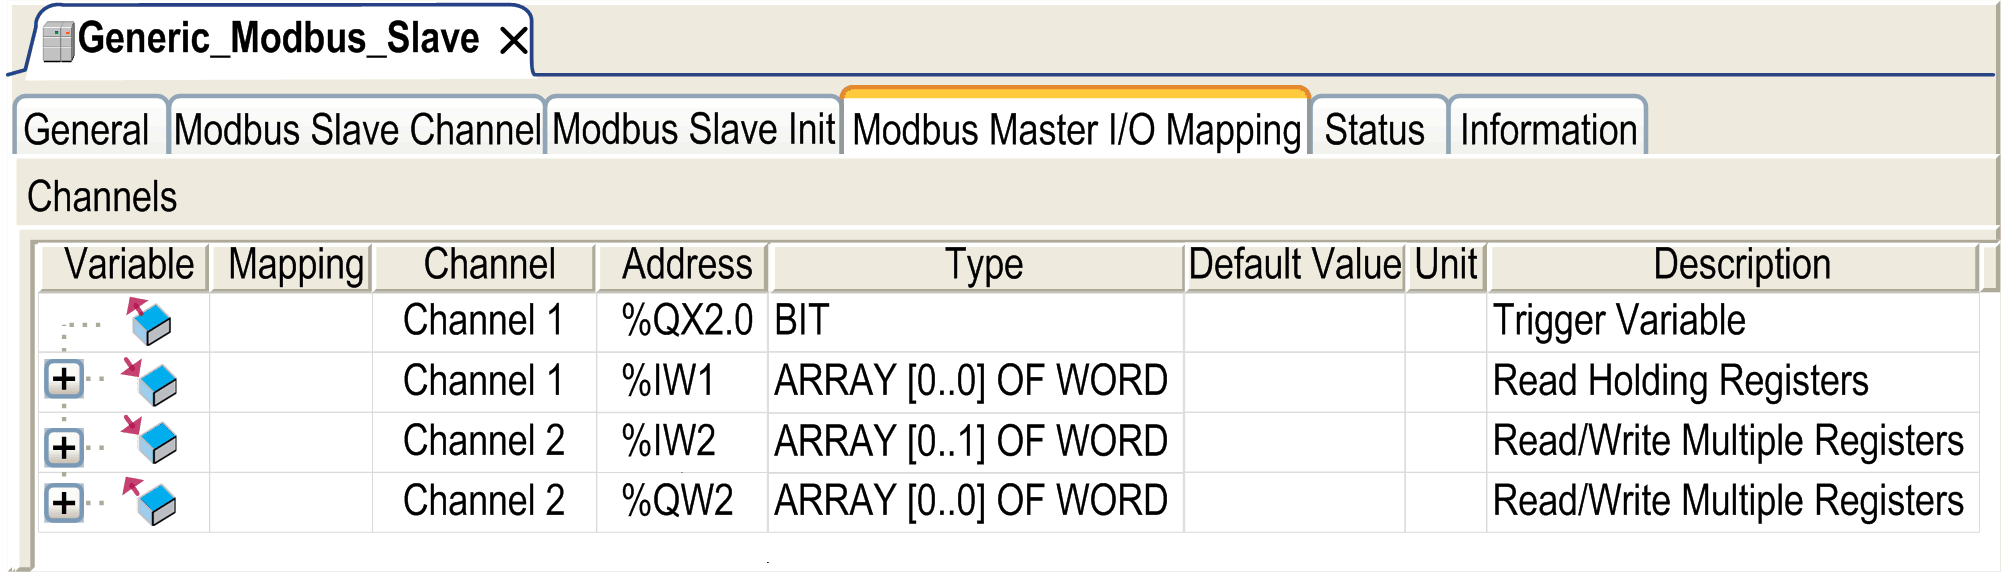Open the Modbus Slave Channel tab
The height and width of the screenshot is (572, 2006).
coord(357,130)
